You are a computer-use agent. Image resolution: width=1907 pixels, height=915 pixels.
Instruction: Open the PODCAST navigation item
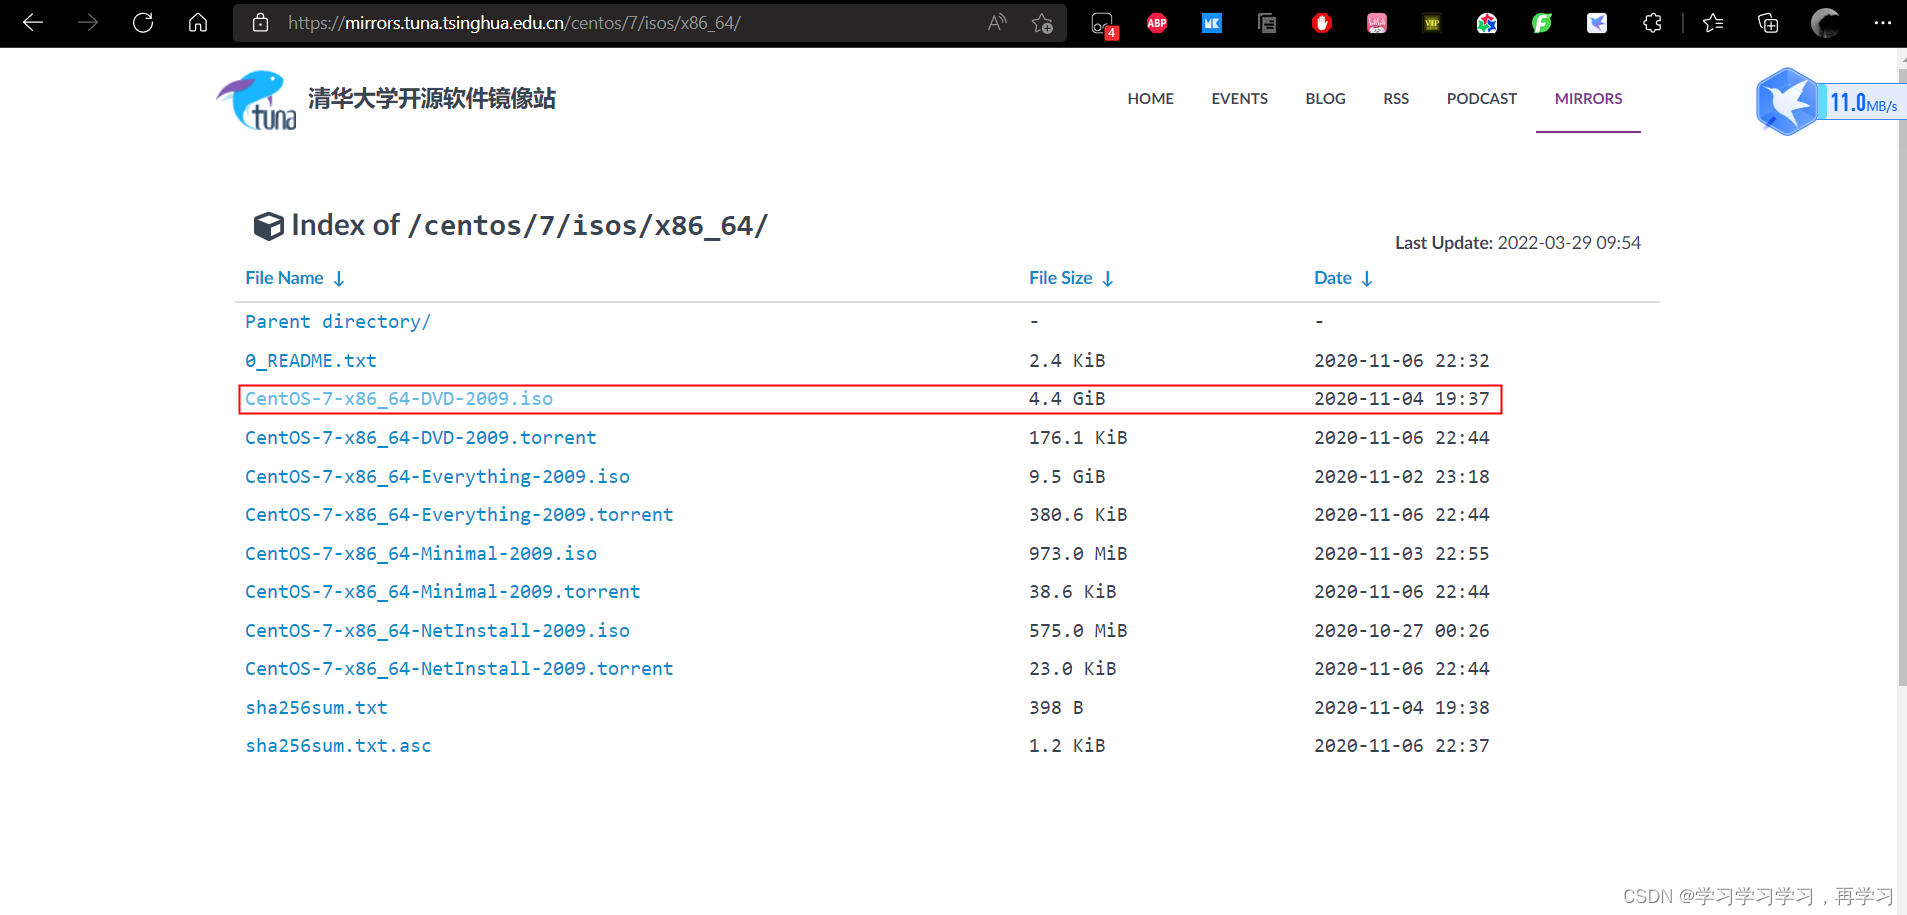pos(1481,99)
